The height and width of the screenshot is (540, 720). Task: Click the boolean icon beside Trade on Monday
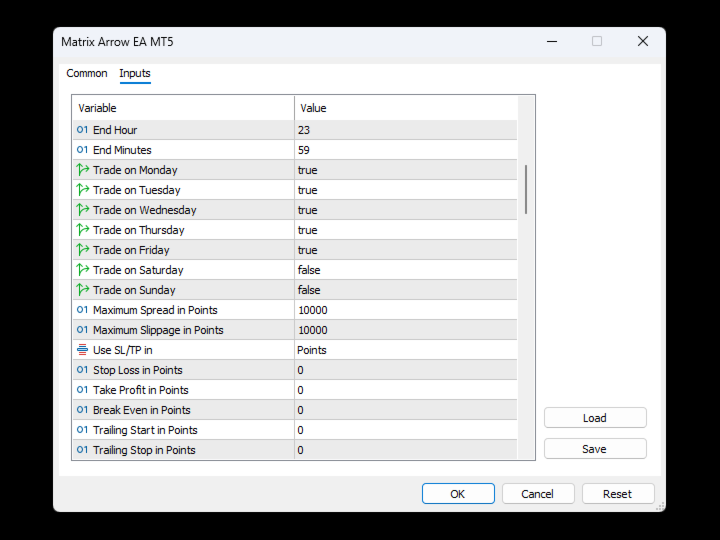click(x=82, y=170)
